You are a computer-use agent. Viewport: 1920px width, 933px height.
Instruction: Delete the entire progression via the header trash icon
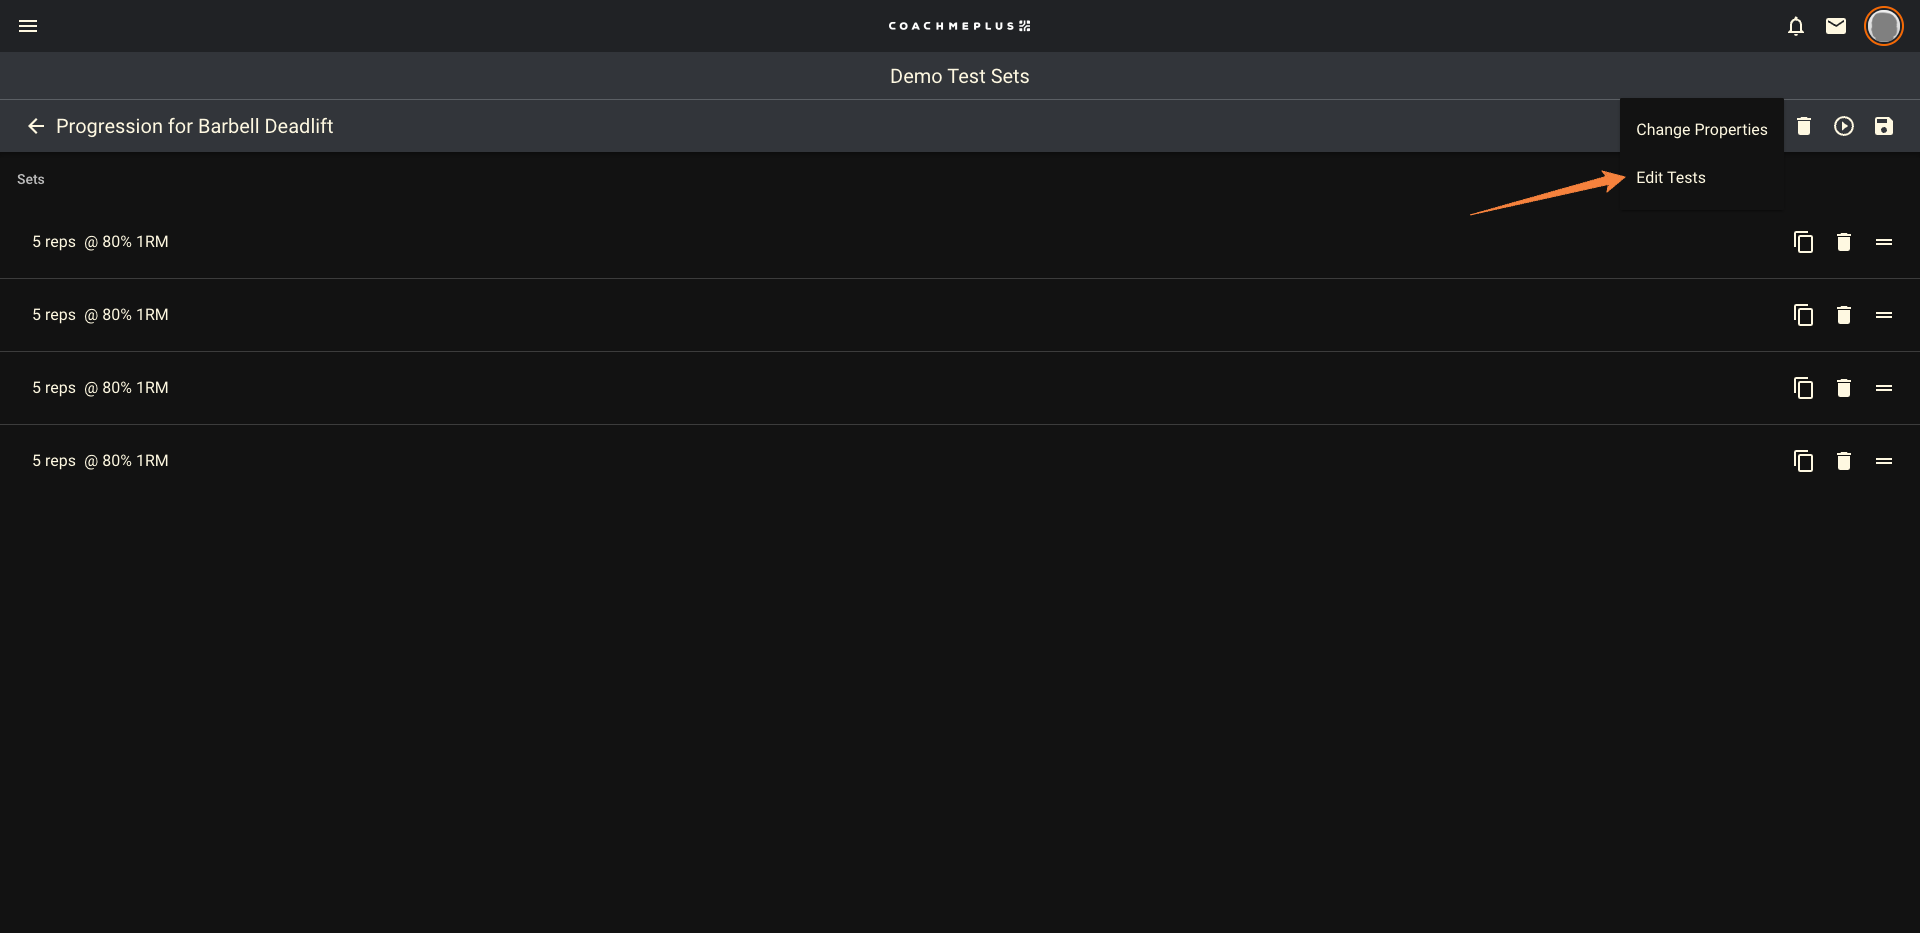pos(1804,126)
